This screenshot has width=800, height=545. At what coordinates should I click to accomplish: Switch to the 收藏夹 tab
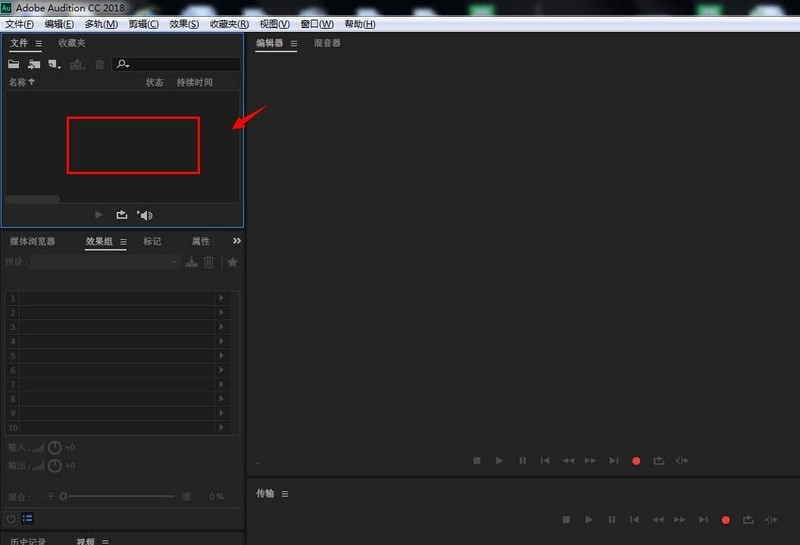tap(72, 43)
